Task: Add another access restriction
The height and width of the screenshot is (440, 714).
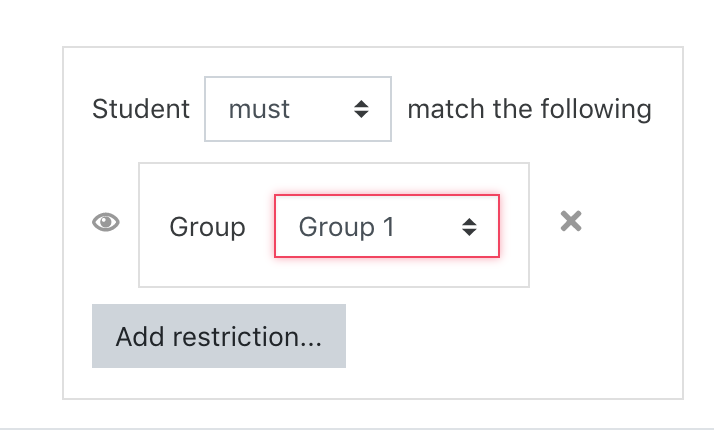Action: tap(219, 336)
